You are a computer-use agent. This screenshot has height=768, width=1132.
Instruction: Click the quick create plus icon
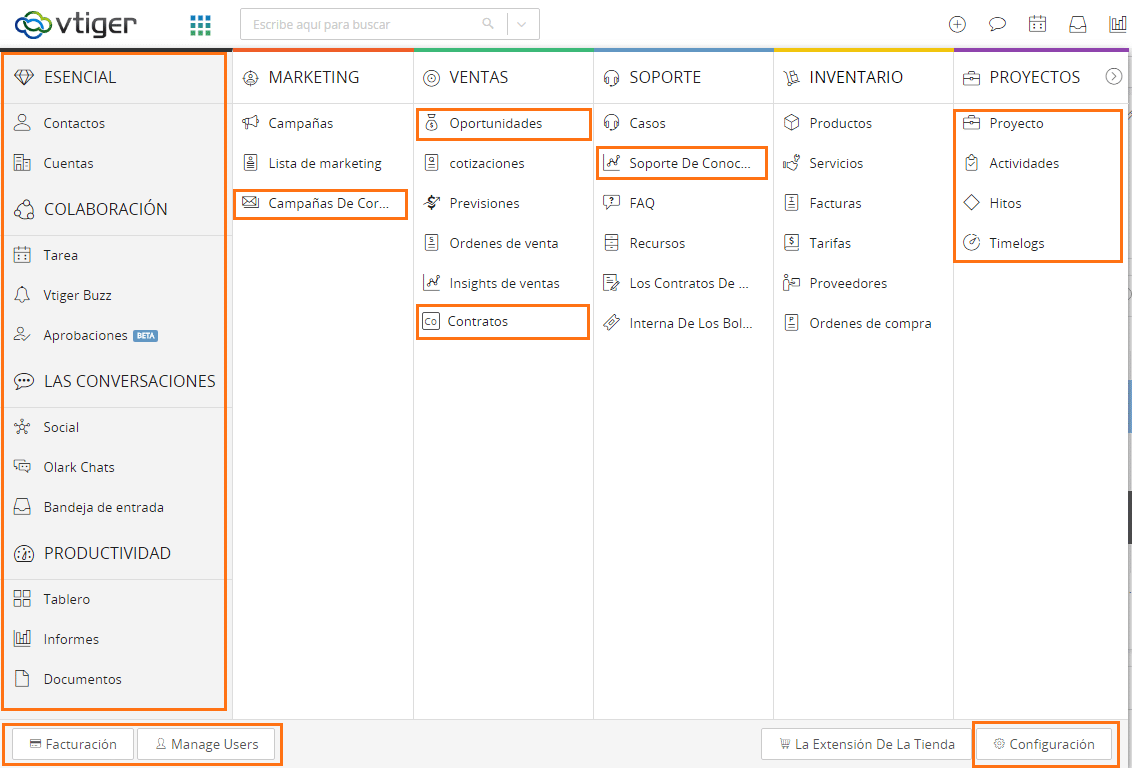[x=957, y=25]
